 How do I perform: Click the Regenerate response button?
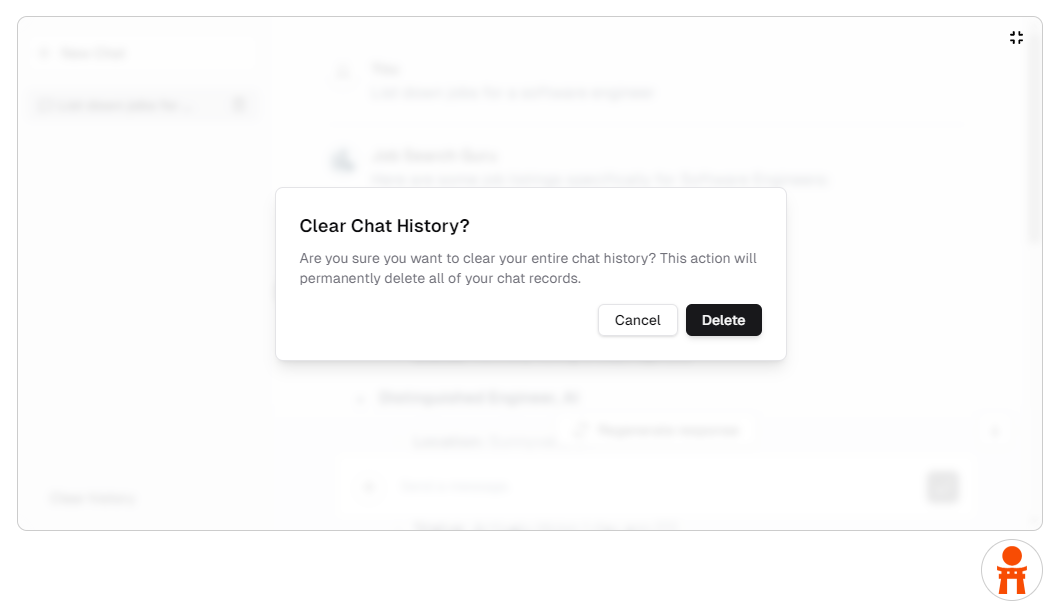pos(667,430)
